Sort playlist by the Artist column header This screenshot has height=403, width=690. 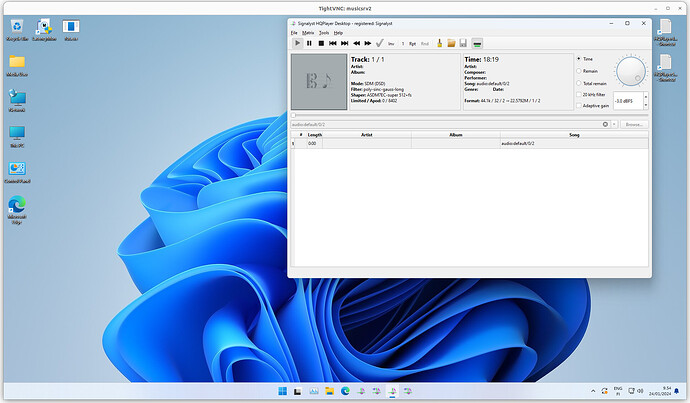[367, 135]
